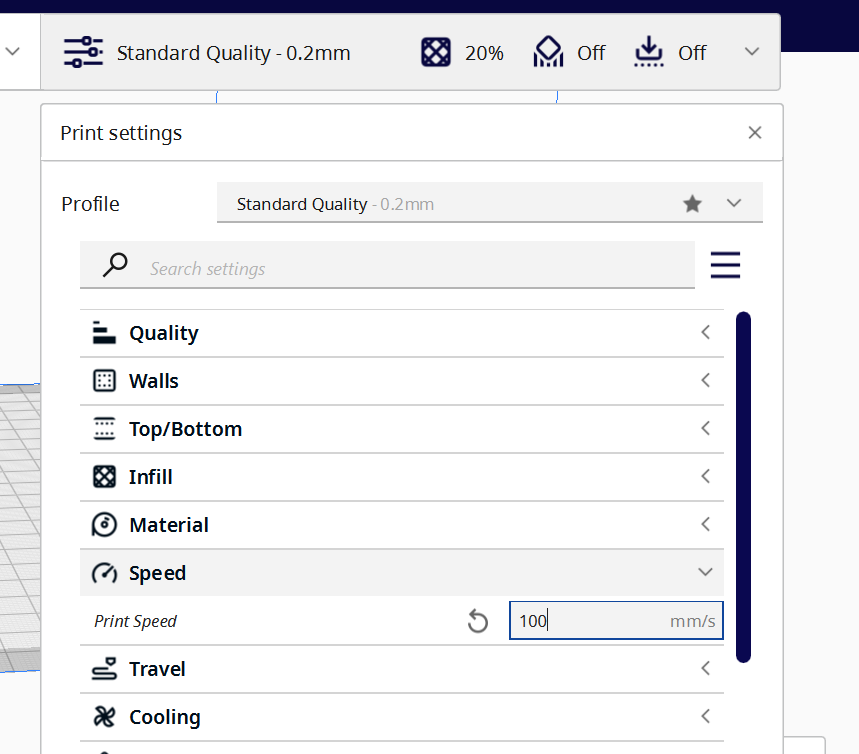Click the Search settings field
This screenshot has width=859, height=754.
tap(387, 265)
